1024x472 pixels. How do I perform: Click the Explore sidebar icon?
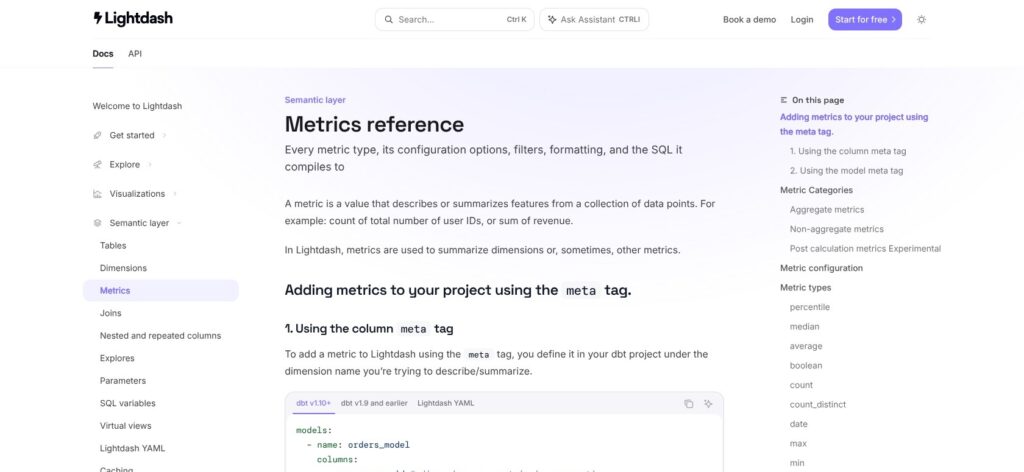click(x=97, y=165)
